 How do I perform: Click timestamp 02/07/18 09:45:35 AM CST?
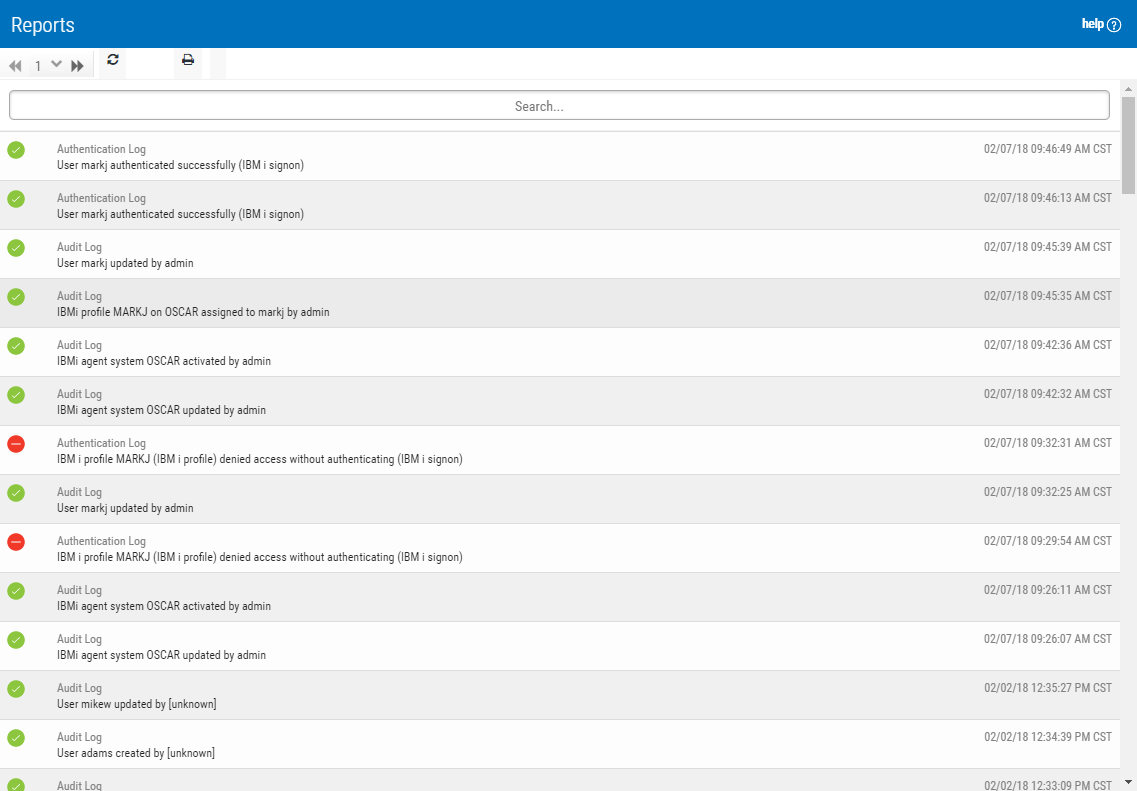coord(1048,296)
